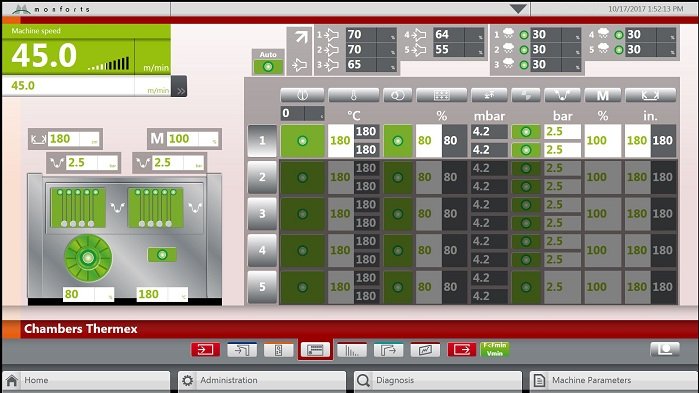
Task: Click the green F<Fmin Vmin button
Action: (x=495, y=349)
